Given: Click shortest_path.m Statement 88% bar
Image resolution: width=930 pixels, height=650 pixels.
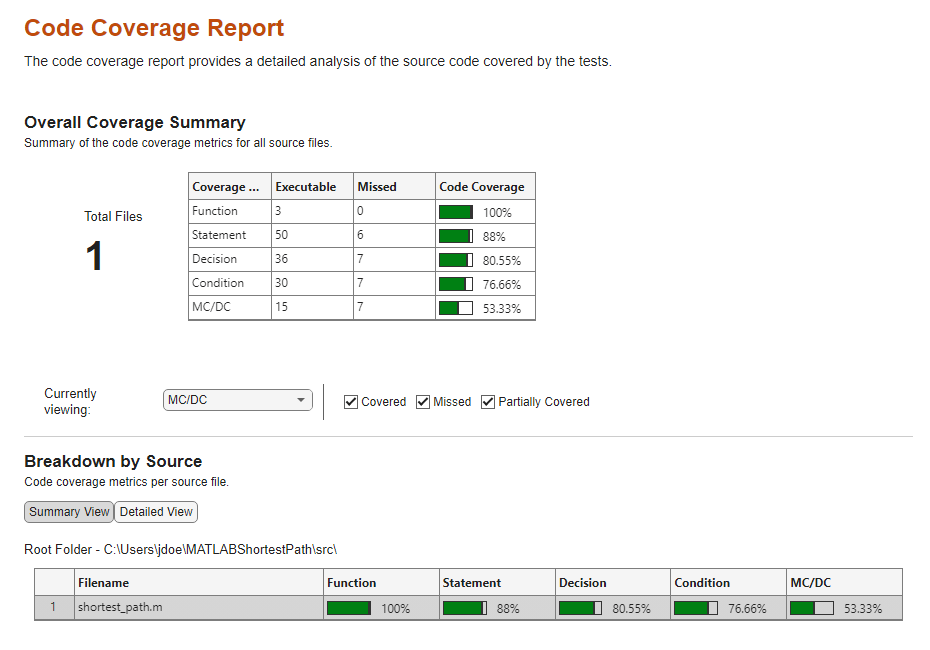Looking at the screenshot, I should (x=464, y=608).
